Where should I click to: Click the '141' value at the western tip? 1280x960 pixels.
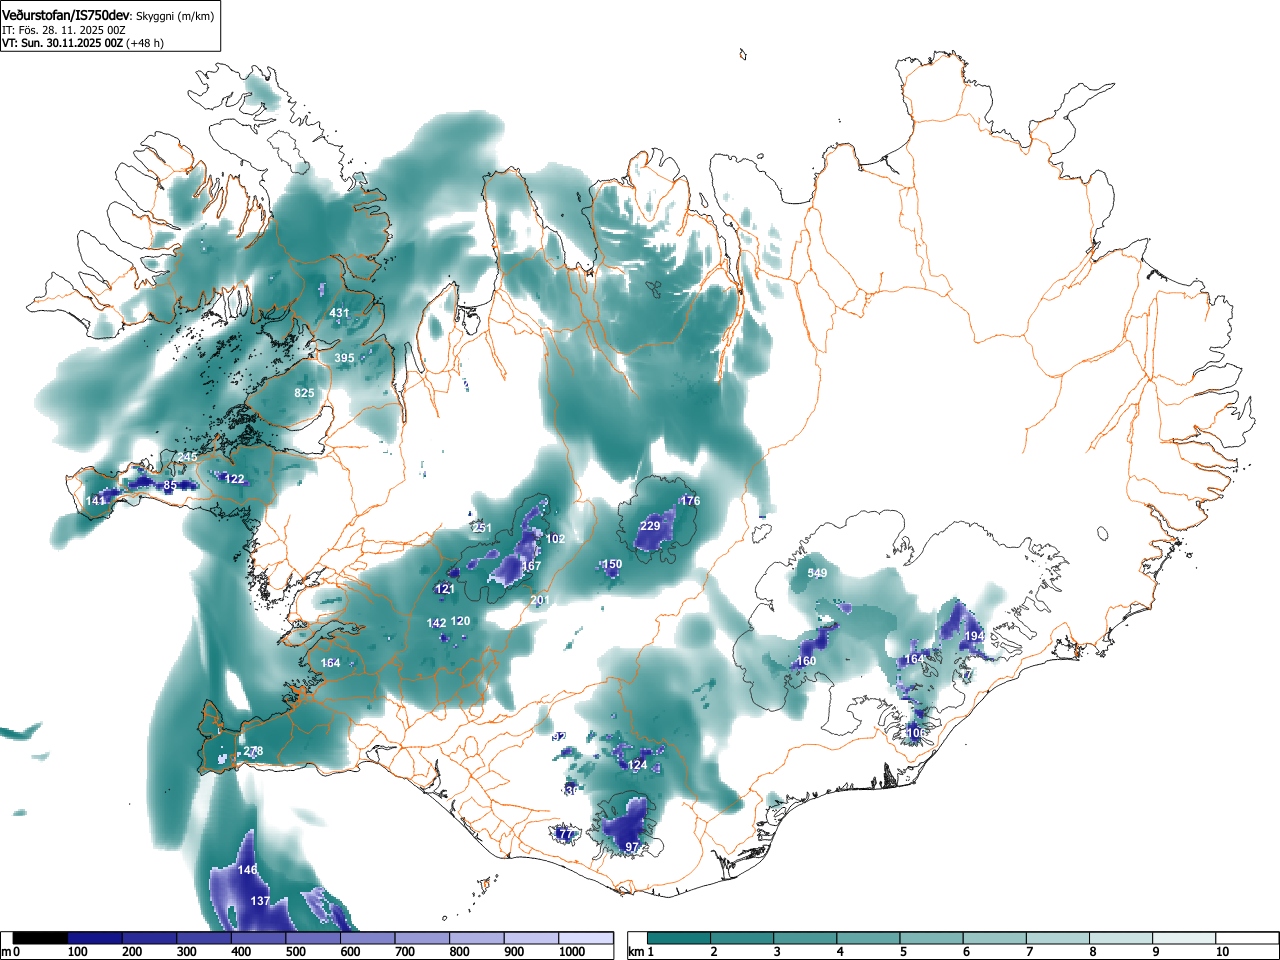pos(95,501)
